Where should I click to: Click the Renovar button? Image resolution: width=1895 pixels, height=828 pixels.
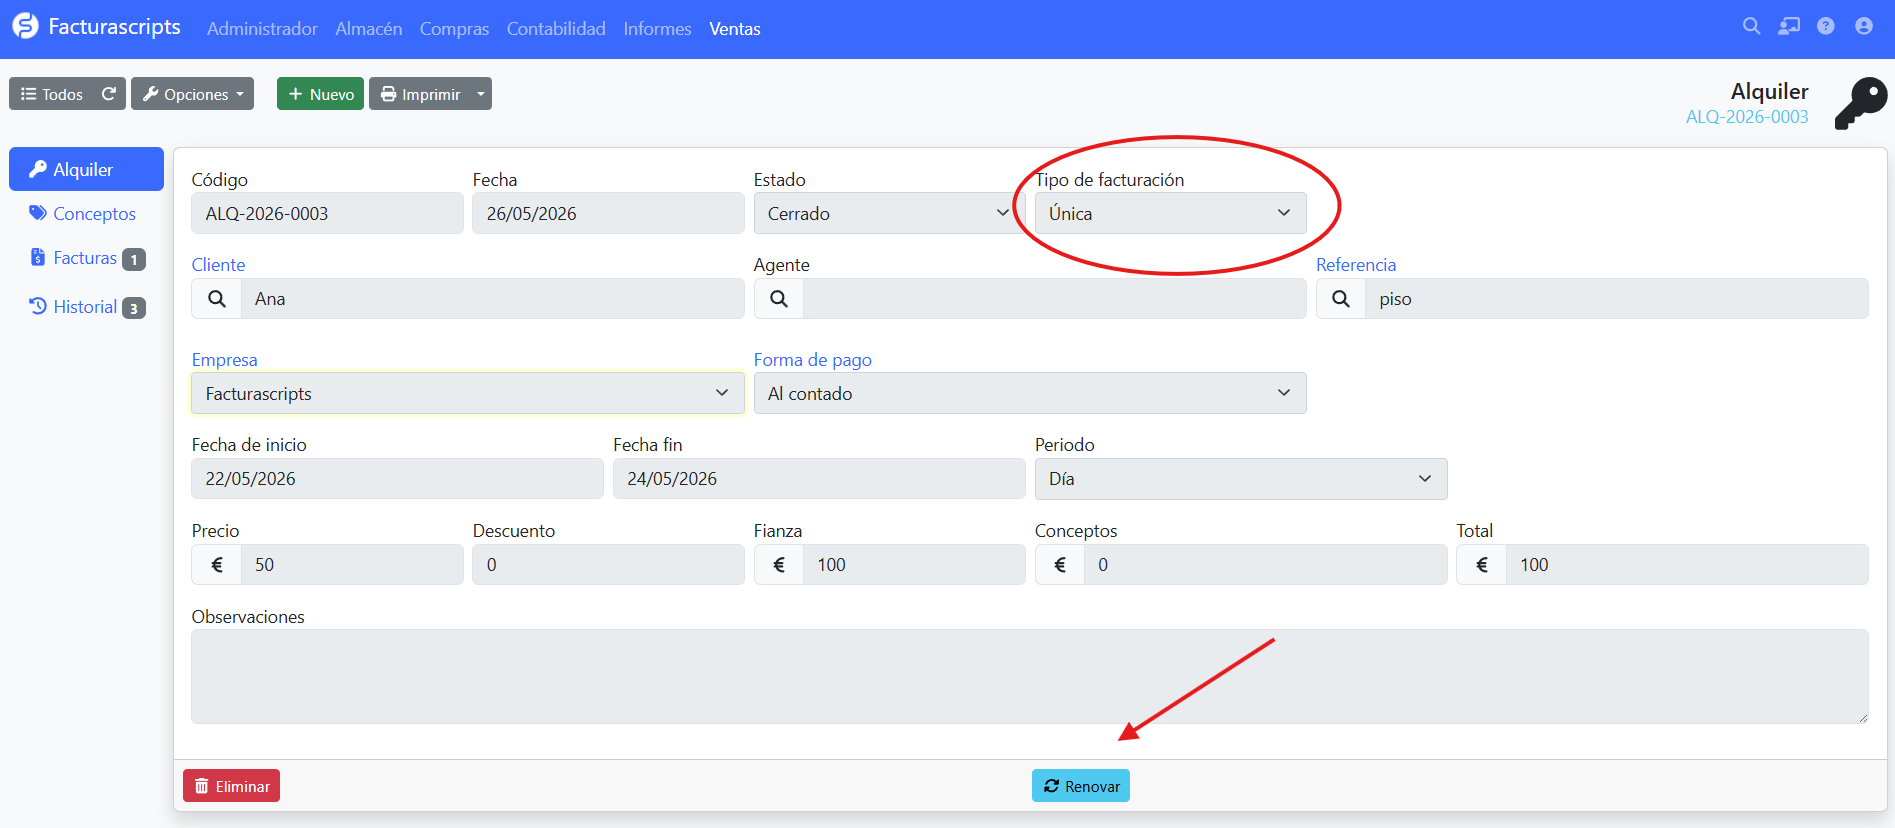tap(1081, 786)
